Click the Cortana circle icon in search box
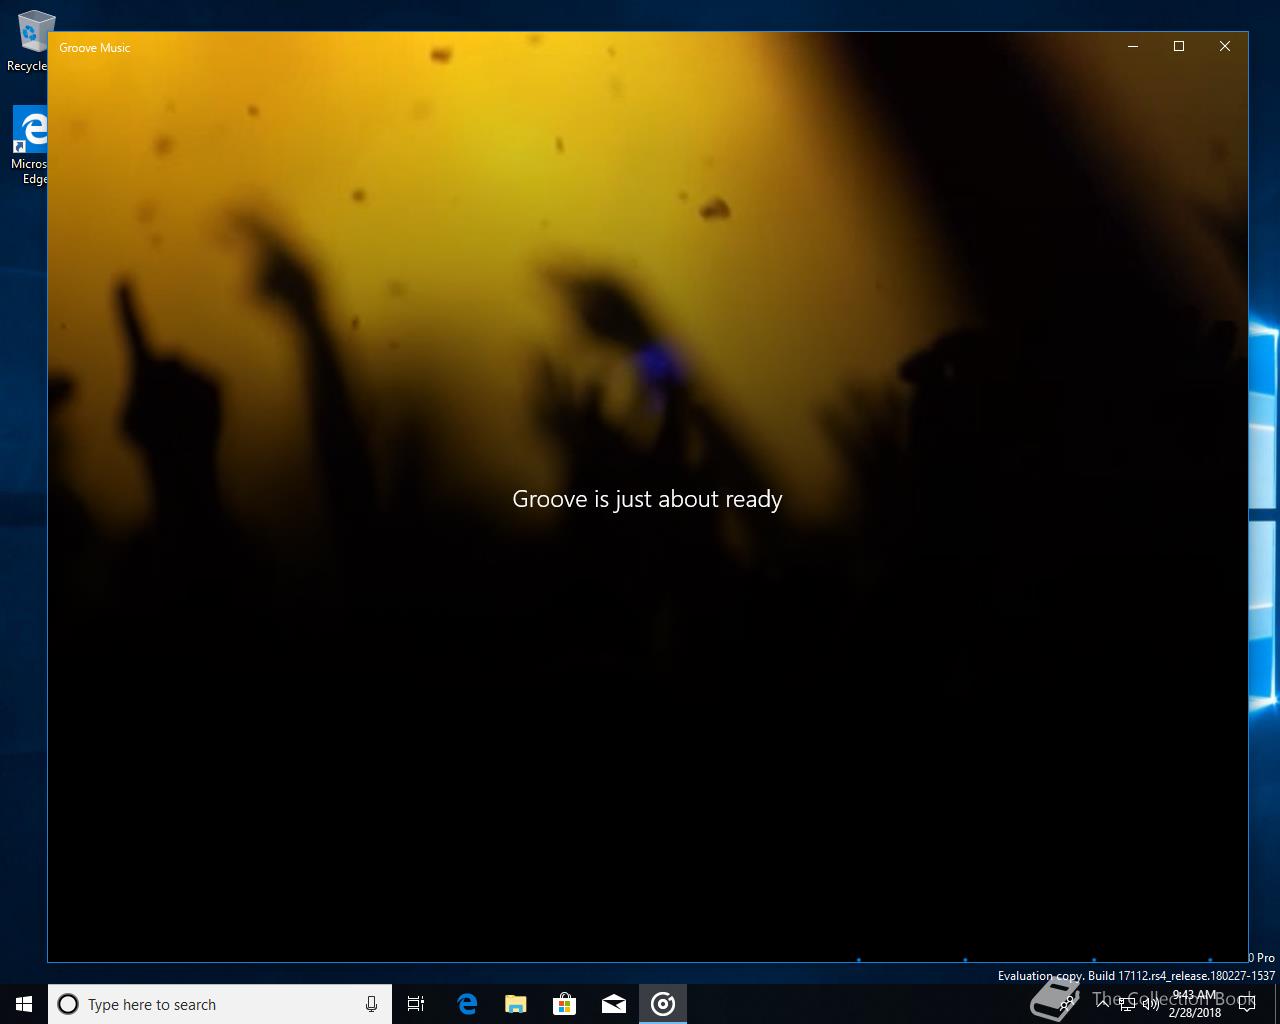 click(68, 1004)
